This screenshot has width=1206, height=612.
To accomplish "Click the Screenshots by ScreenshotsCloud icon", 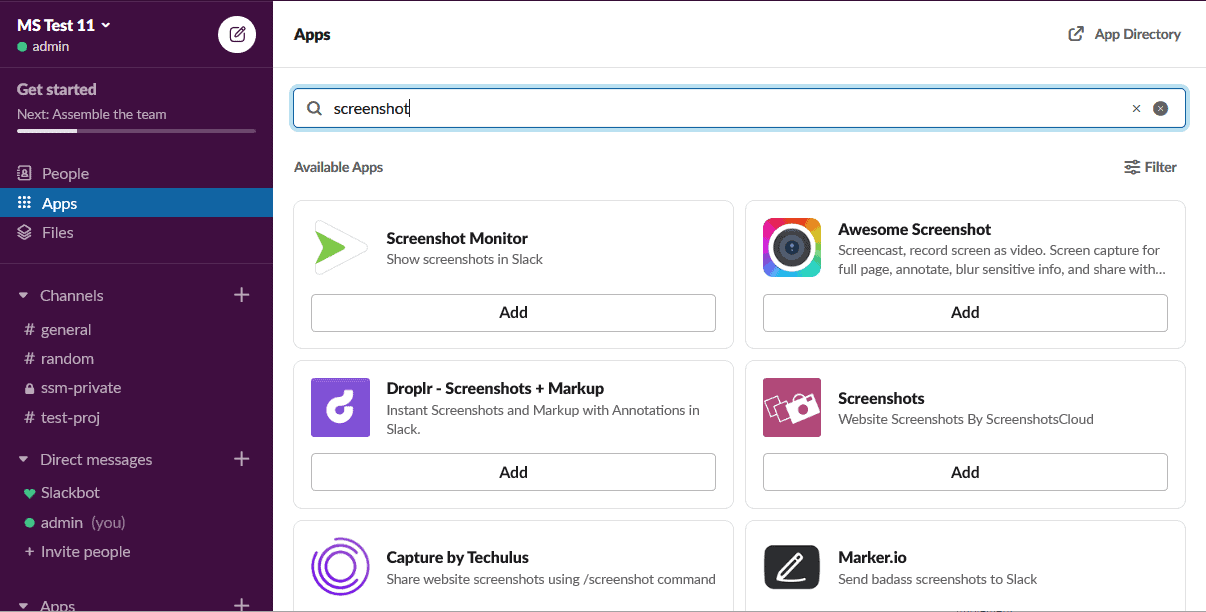I will tap(791, 408).
